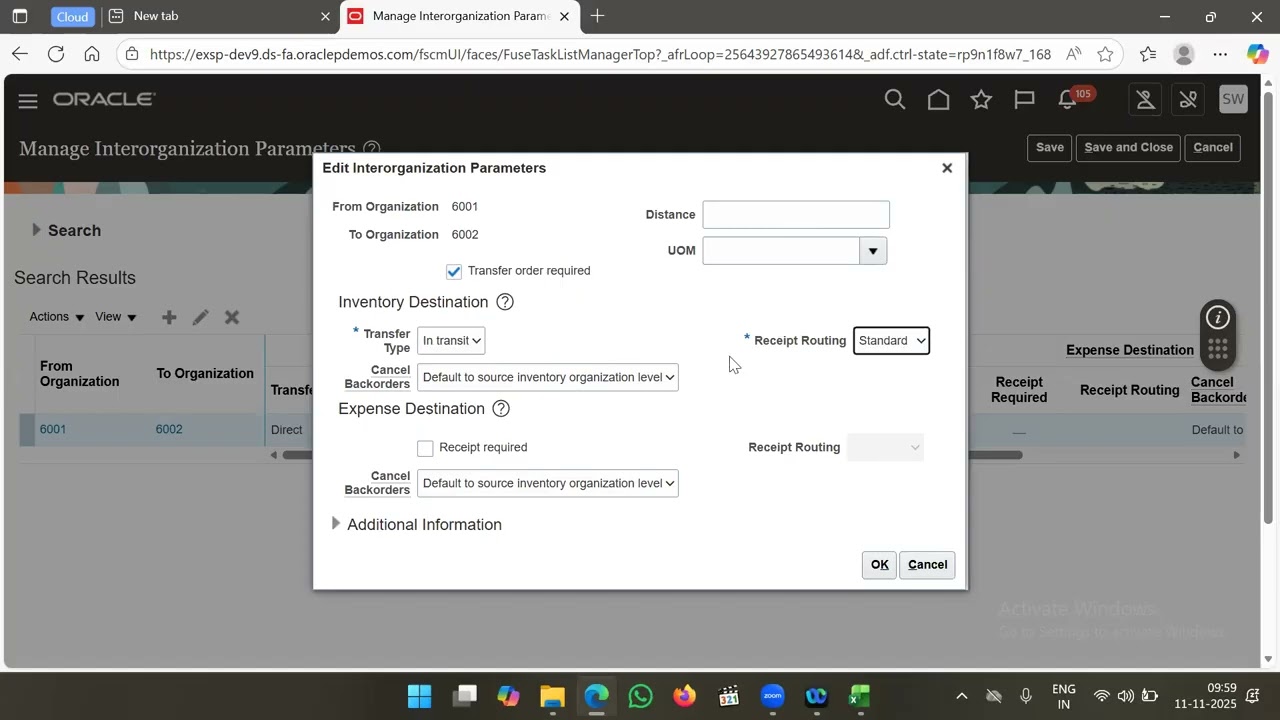
Task: Click the 6002 To Organization cell
Action: [x=169, y=429]
